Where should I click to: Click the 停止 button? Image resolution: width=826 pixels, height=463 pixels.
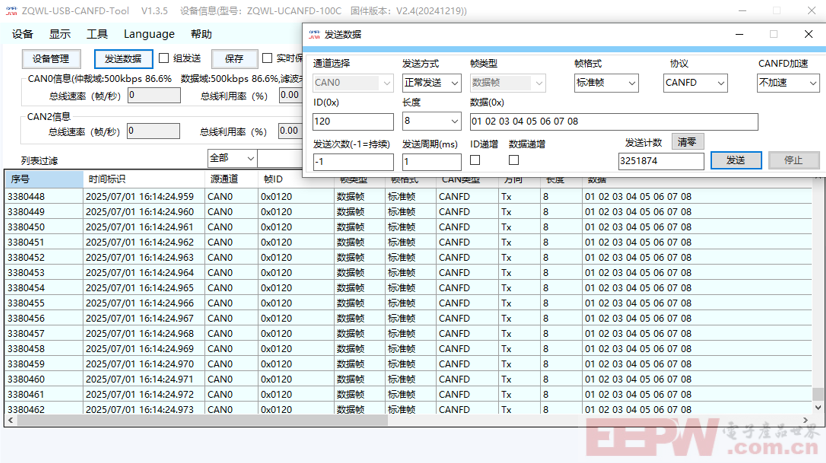[x=793, y=160]
